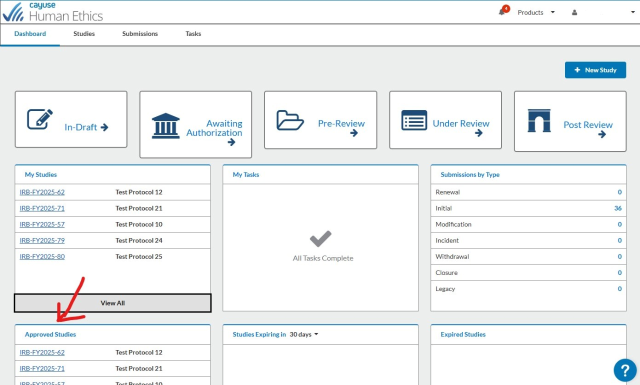The height and width of the screenshot is (385, 640).
Task: Click Test Protocol 10 in My Studies
Action: (139, 225)
